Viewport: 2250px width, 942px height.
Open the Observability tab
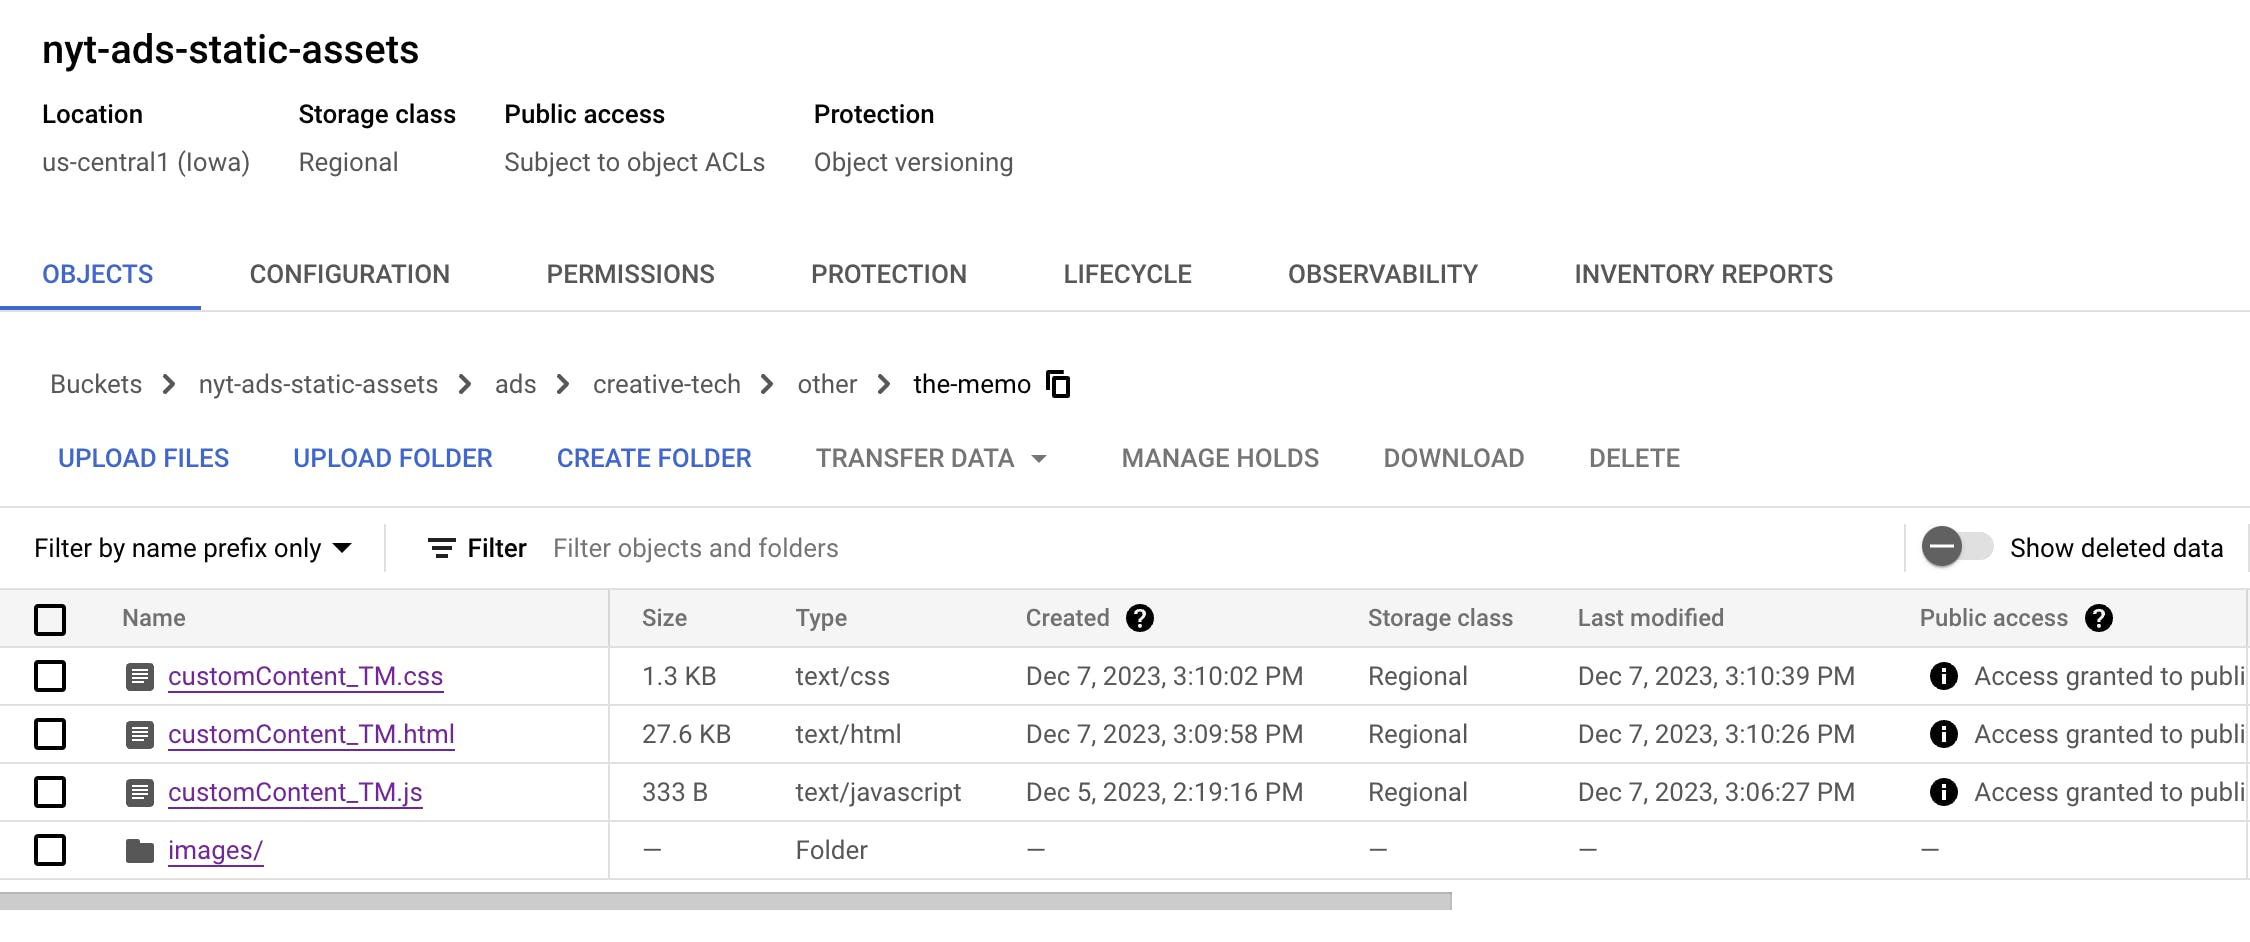click(1383, 274)
